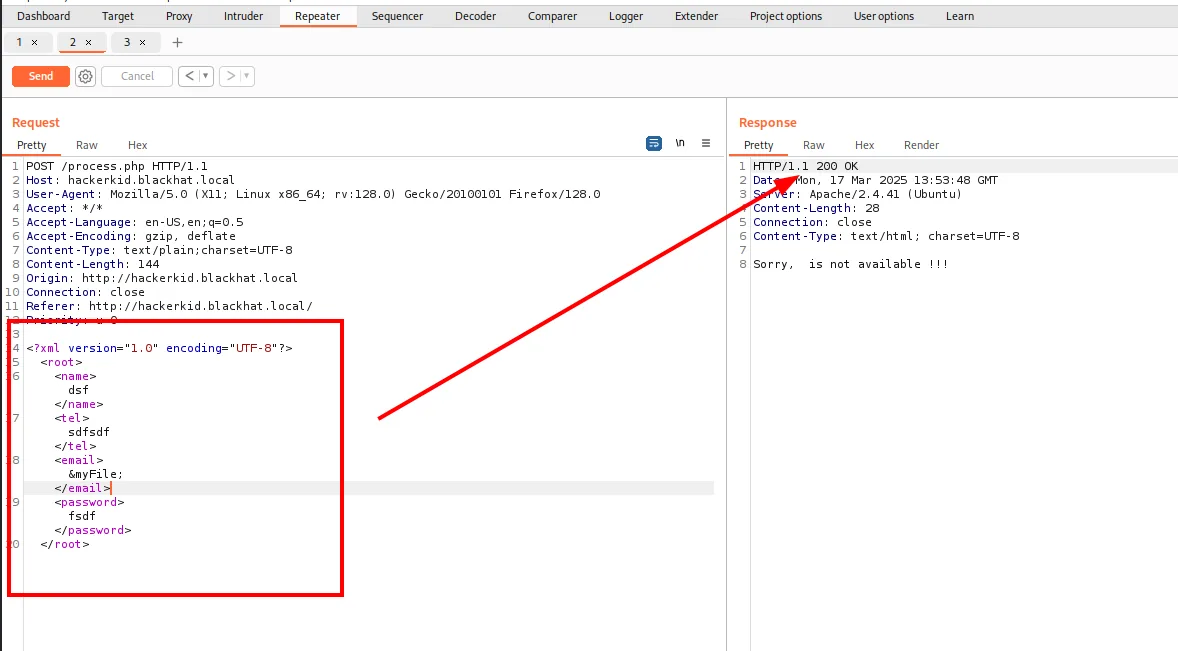Switch to the Proxy tab
This screenshot has height=651, width=1178.
pyautogui.click(x=179, y=16)
